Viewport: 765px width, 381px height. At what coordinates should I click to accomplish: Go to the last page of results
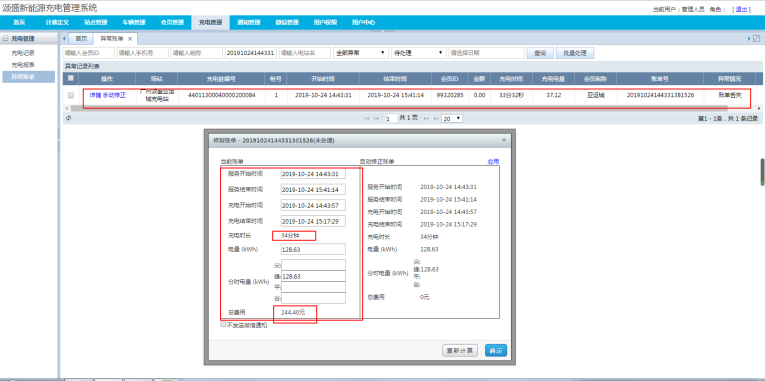coord(435,119)
